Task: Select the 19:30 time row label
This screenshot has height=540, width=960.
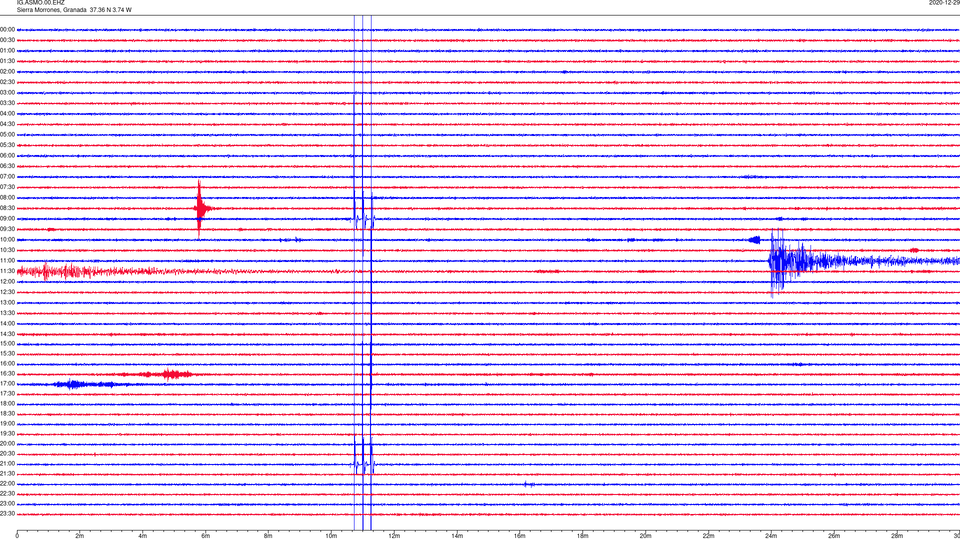Action: click(8, 433)
